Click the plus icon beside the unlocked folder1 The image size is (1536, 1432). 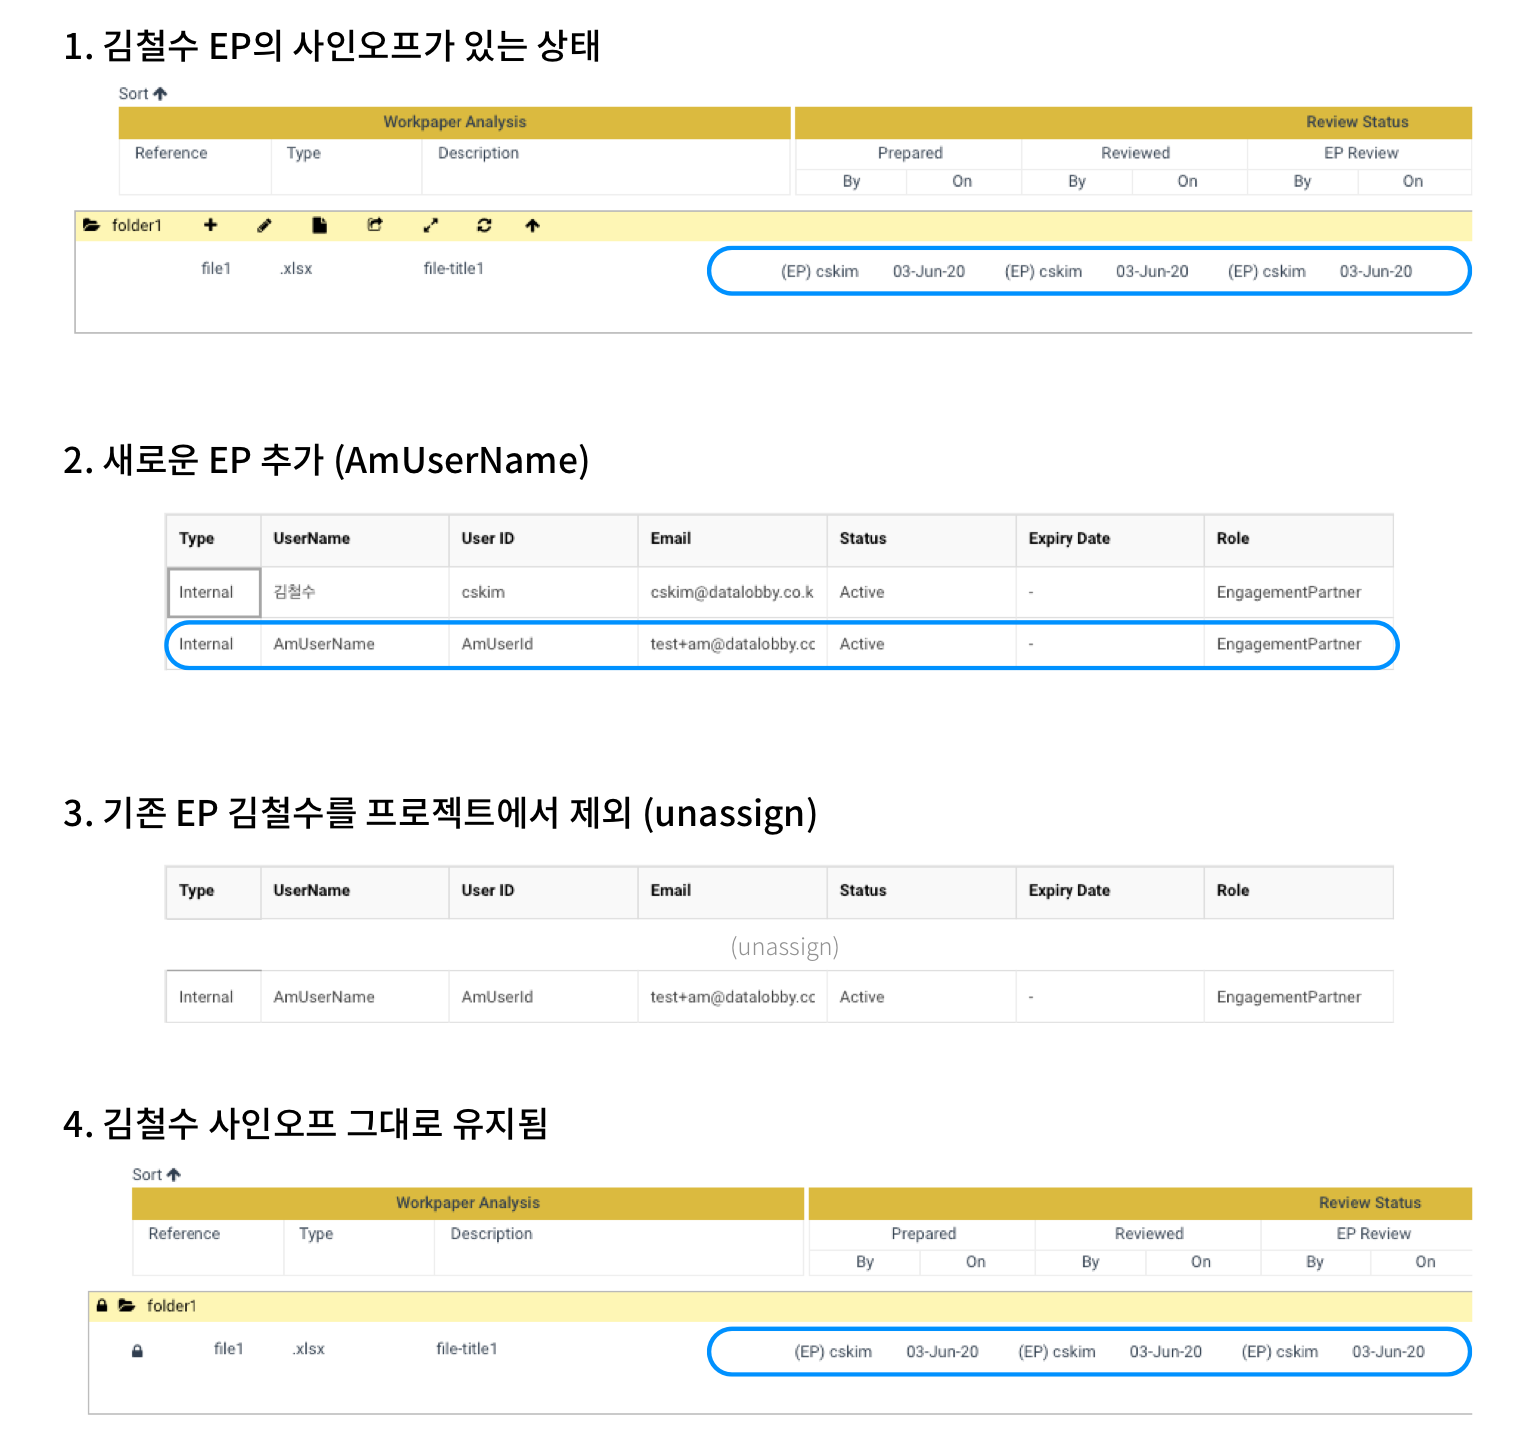[210, 225]
